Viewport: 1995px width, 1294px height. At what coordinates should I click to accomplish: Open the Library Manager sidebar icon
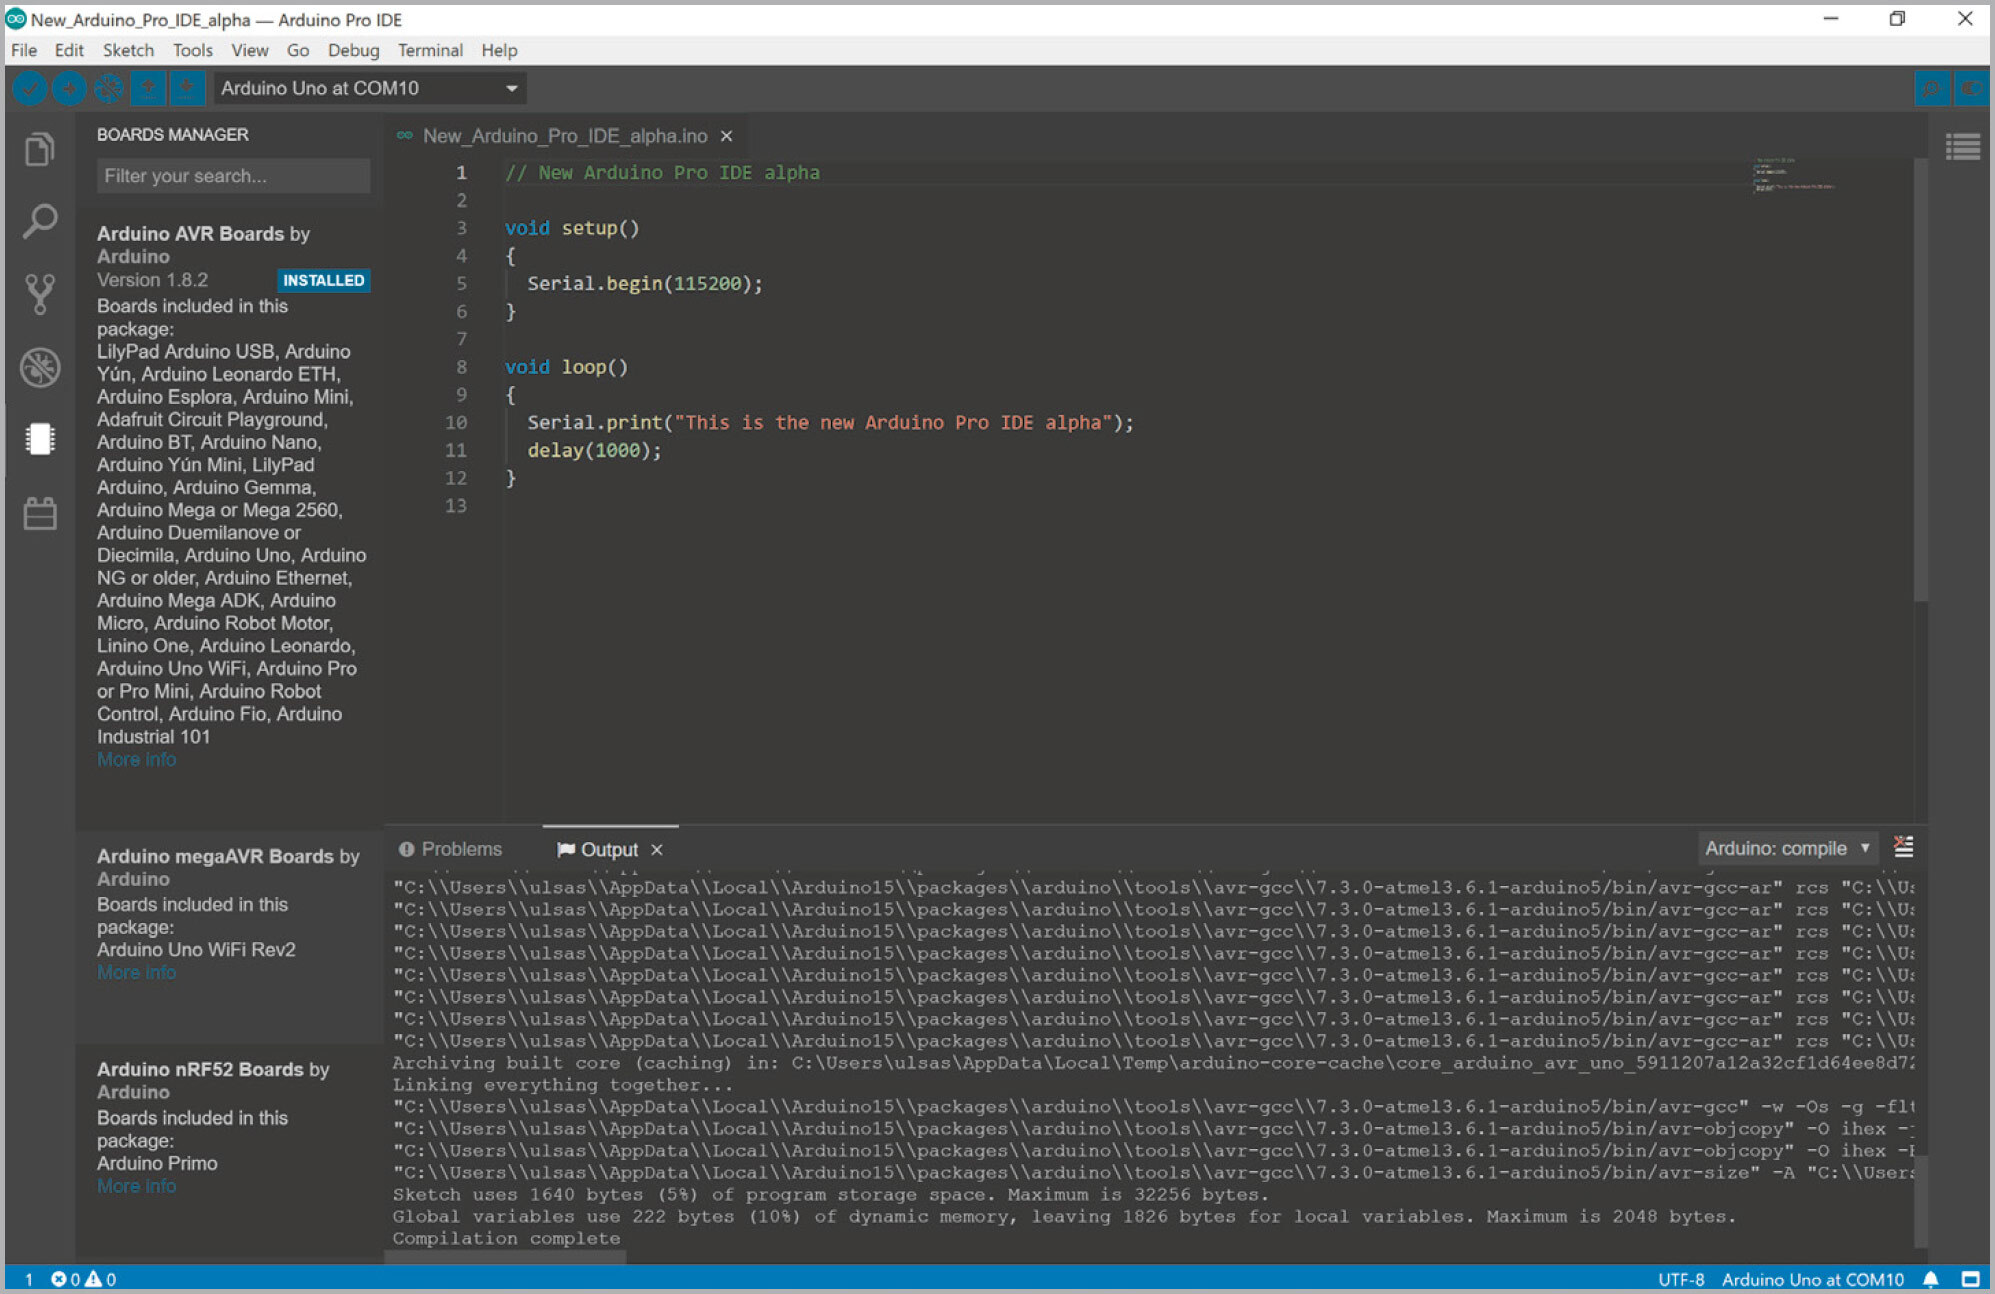pyautogui.click(x=38, y=513)
